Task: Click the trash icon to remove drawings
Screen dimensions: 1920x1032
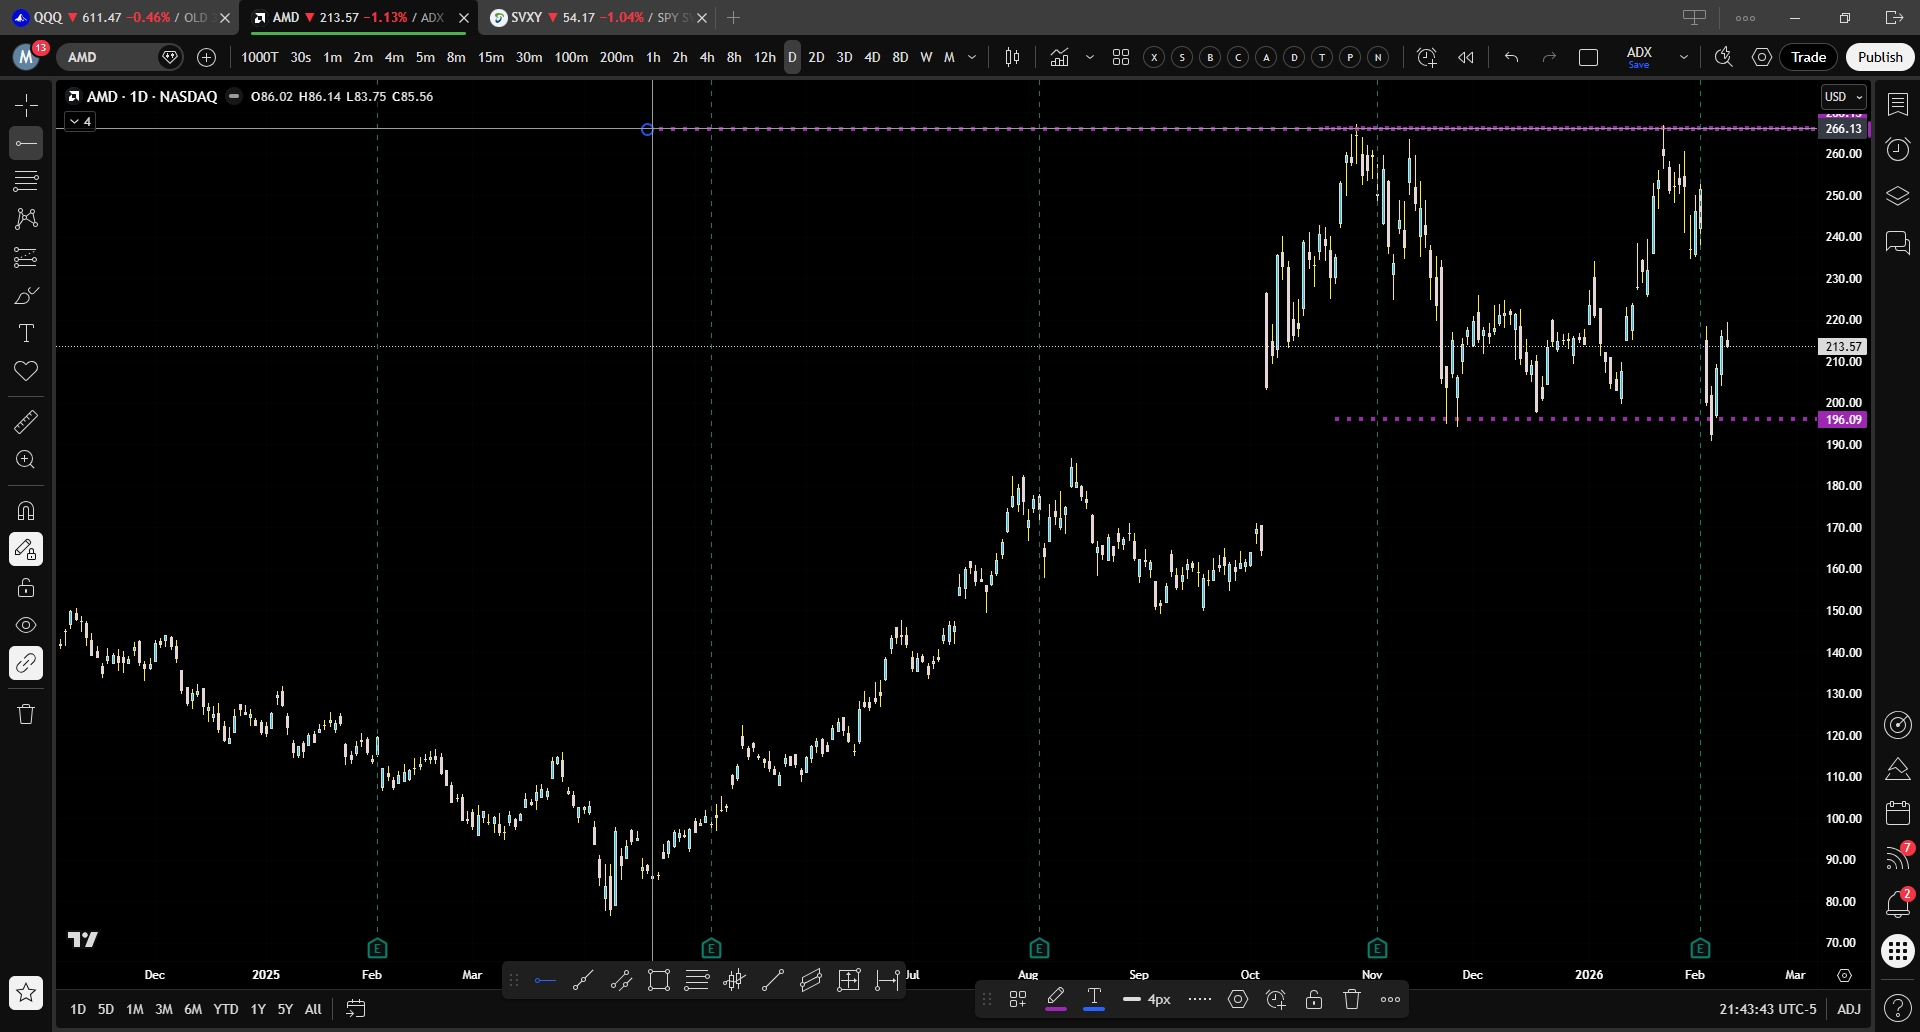Action: point(26,714)
